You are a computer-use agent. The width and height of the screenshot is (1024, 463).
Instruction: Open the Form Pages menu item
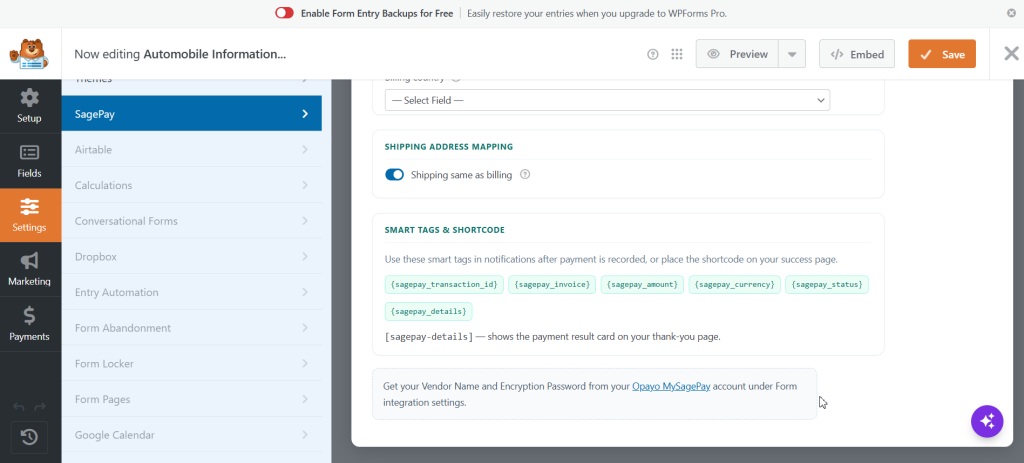click(191, 399)
